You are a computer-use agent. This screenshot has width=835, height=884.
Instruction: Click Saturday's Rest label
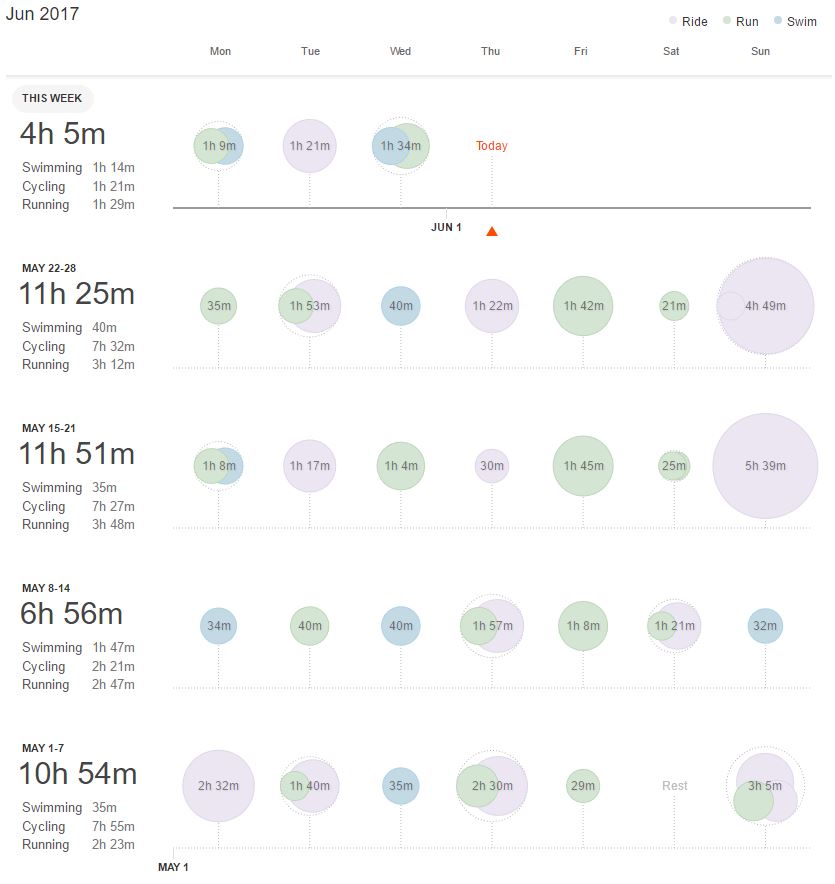coord(673,786)
